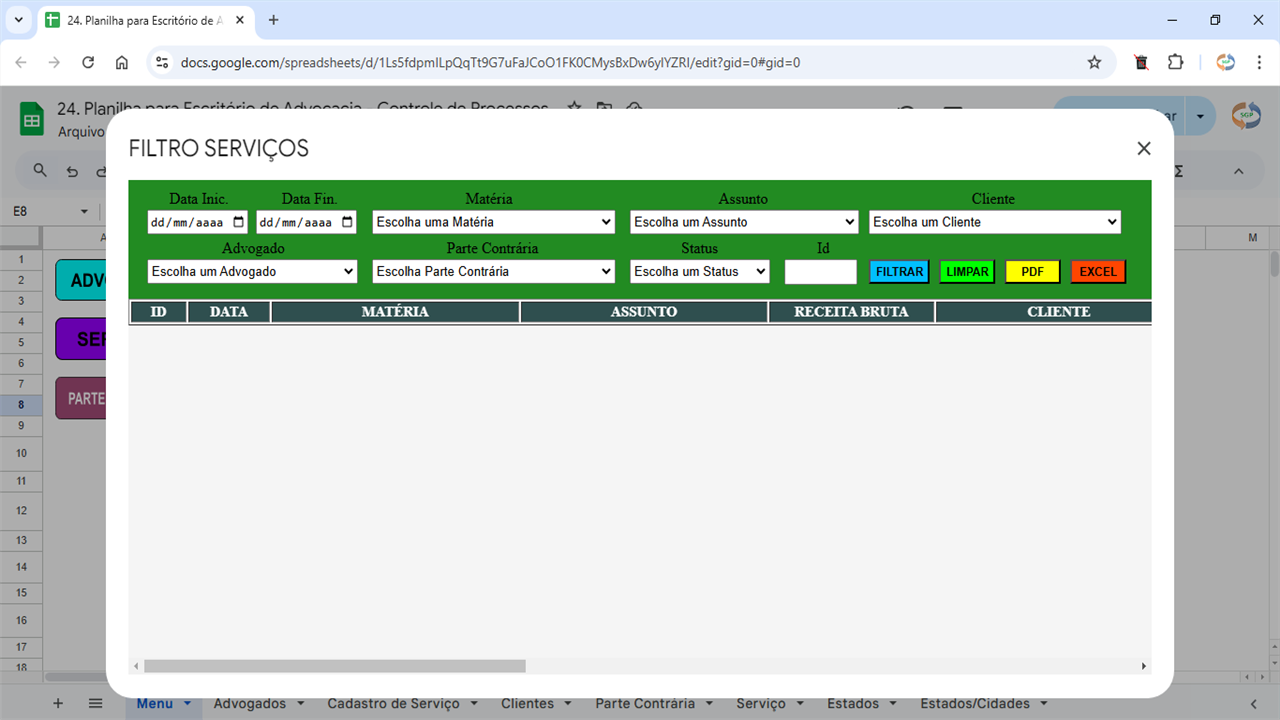This screenshot has width=1280, height=720.
Task: Expand the Status dropdown
Action: coord(699,271)
